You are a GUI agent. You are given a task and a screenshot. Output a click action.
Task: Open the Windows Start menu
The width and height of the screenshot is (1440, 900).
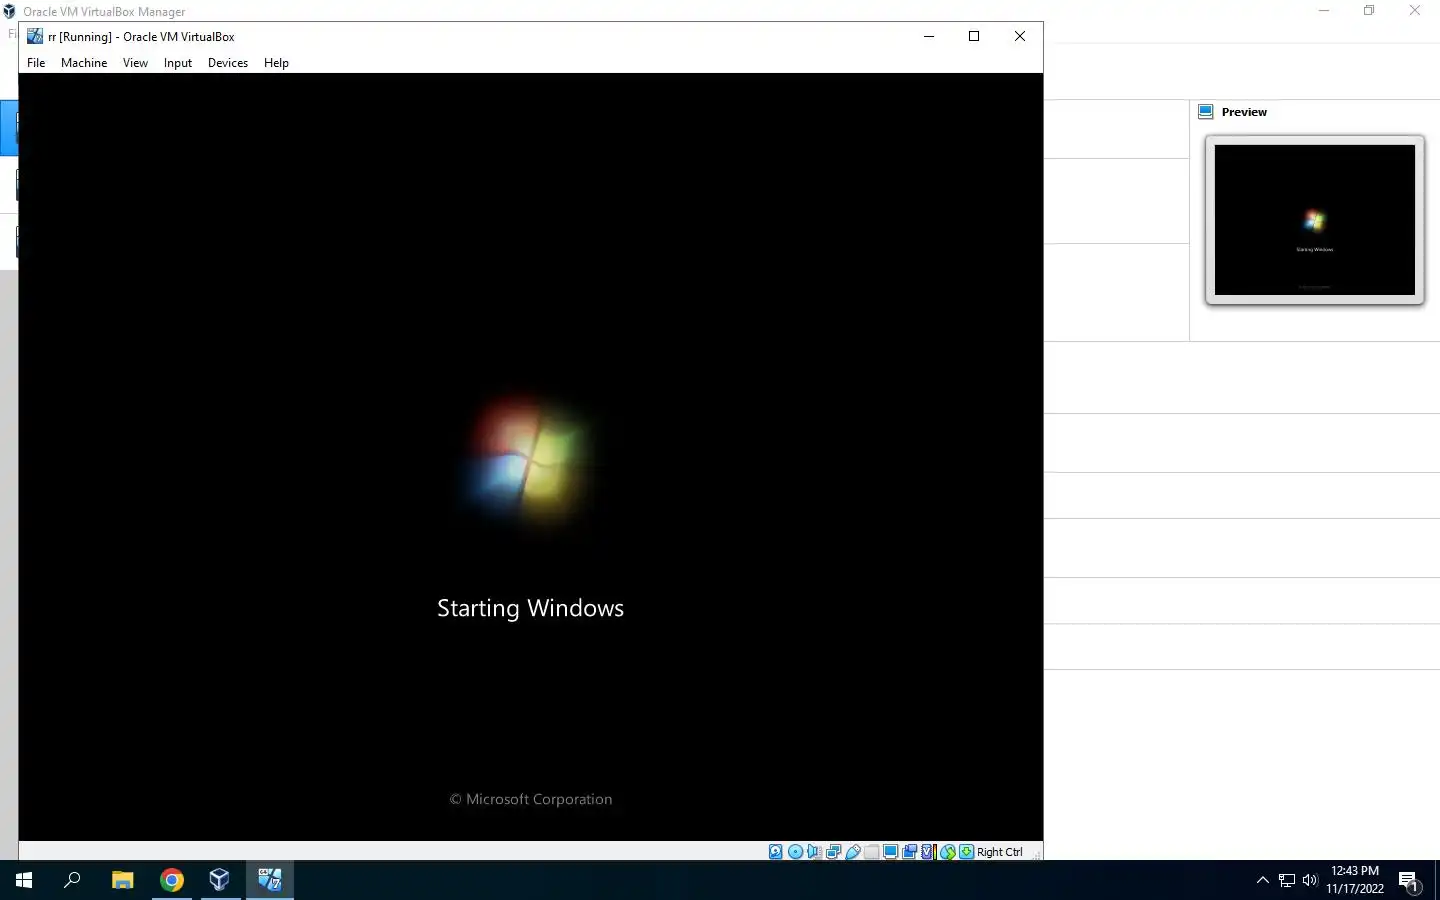click(x=24, y=880)
